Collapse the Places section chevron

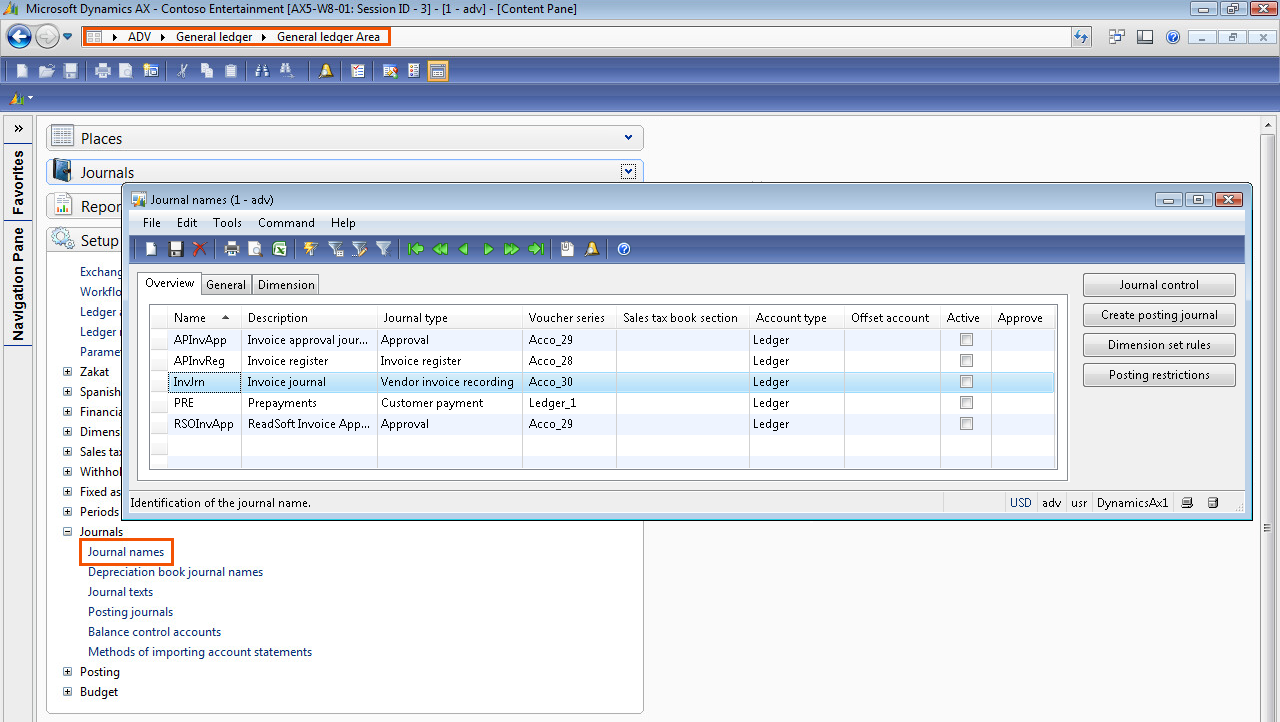[628, 138]
